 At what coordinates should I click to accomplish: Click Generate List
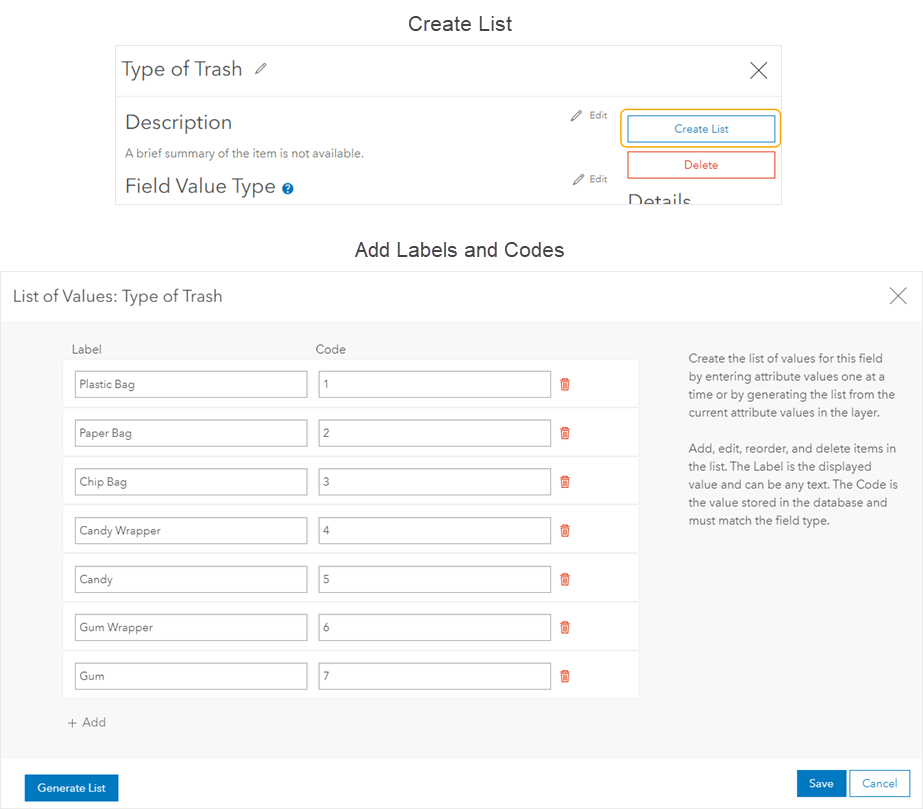(x=71, y=787)
